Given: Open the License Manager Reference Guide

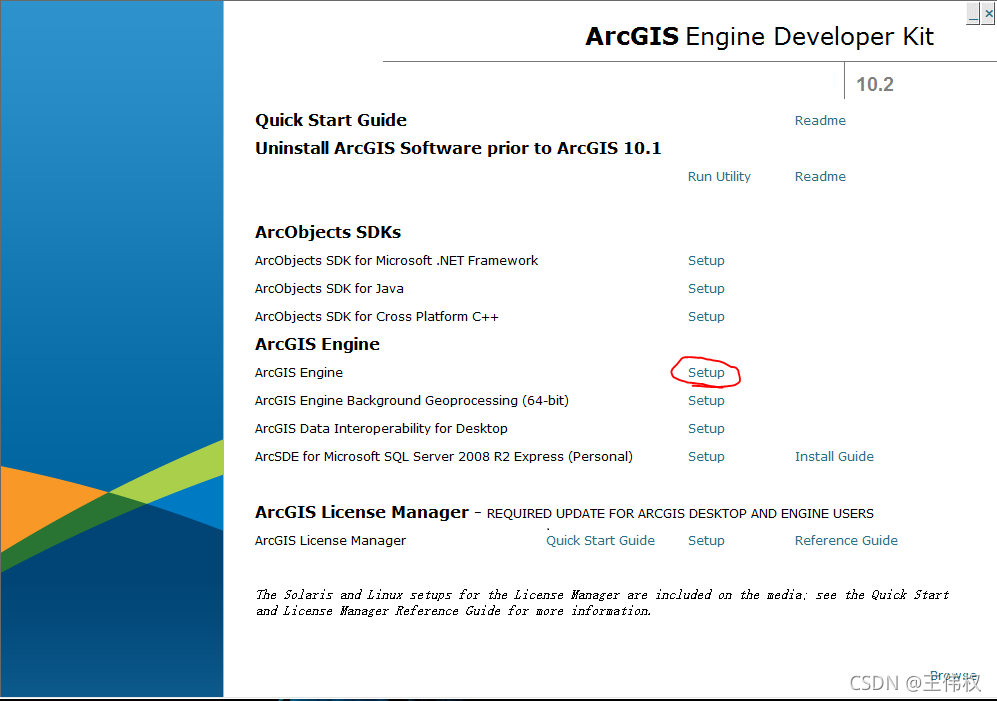Looking at the screenshot, I should (846, 541).
